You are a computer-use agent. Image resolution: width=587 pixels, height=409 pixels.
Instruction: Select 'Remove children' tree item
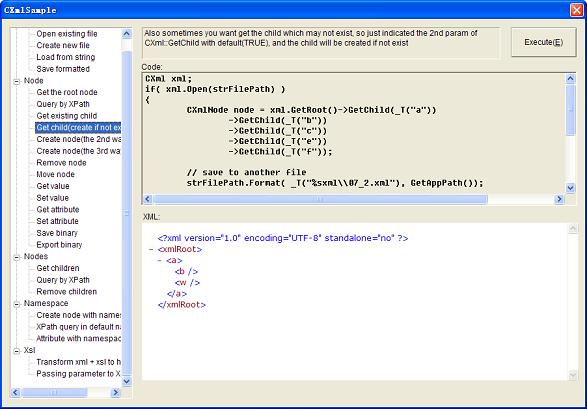pos(67,292)
